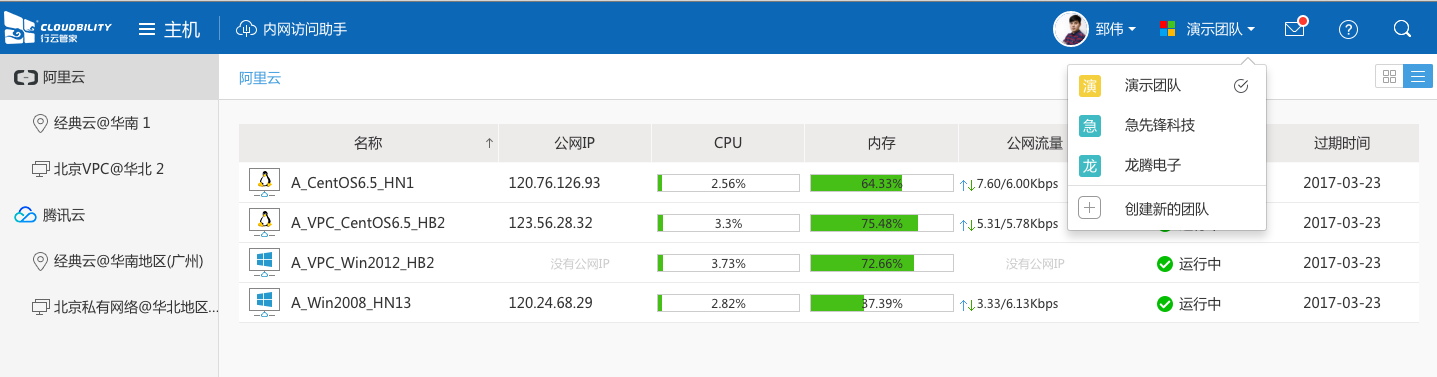This screenshot has width=1437, height=377.
Task: Click the Linux icon of A_CentOS6.5_HN1
Action: coord(264,182)
